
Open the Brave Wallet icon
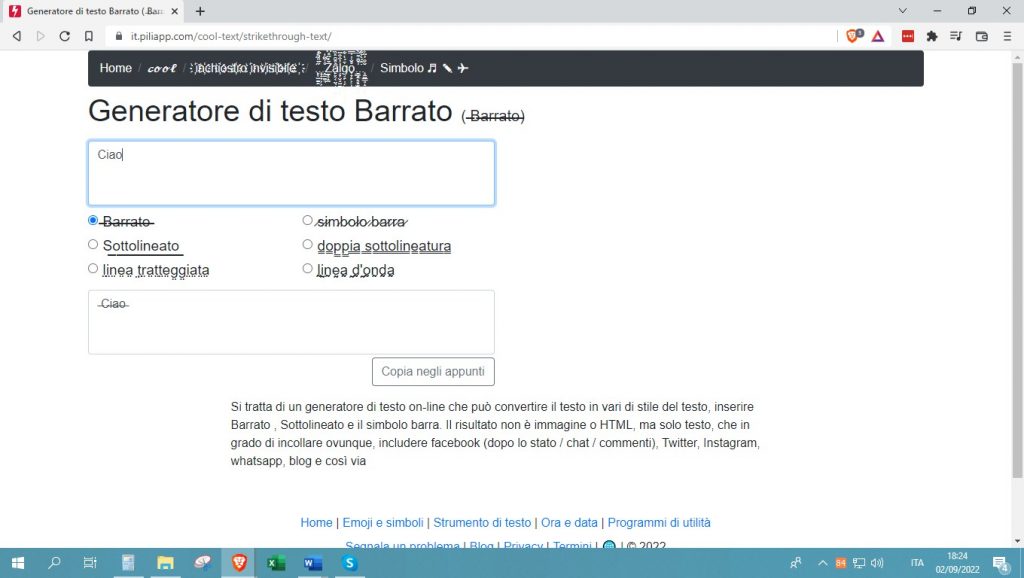tap(982, 36)
